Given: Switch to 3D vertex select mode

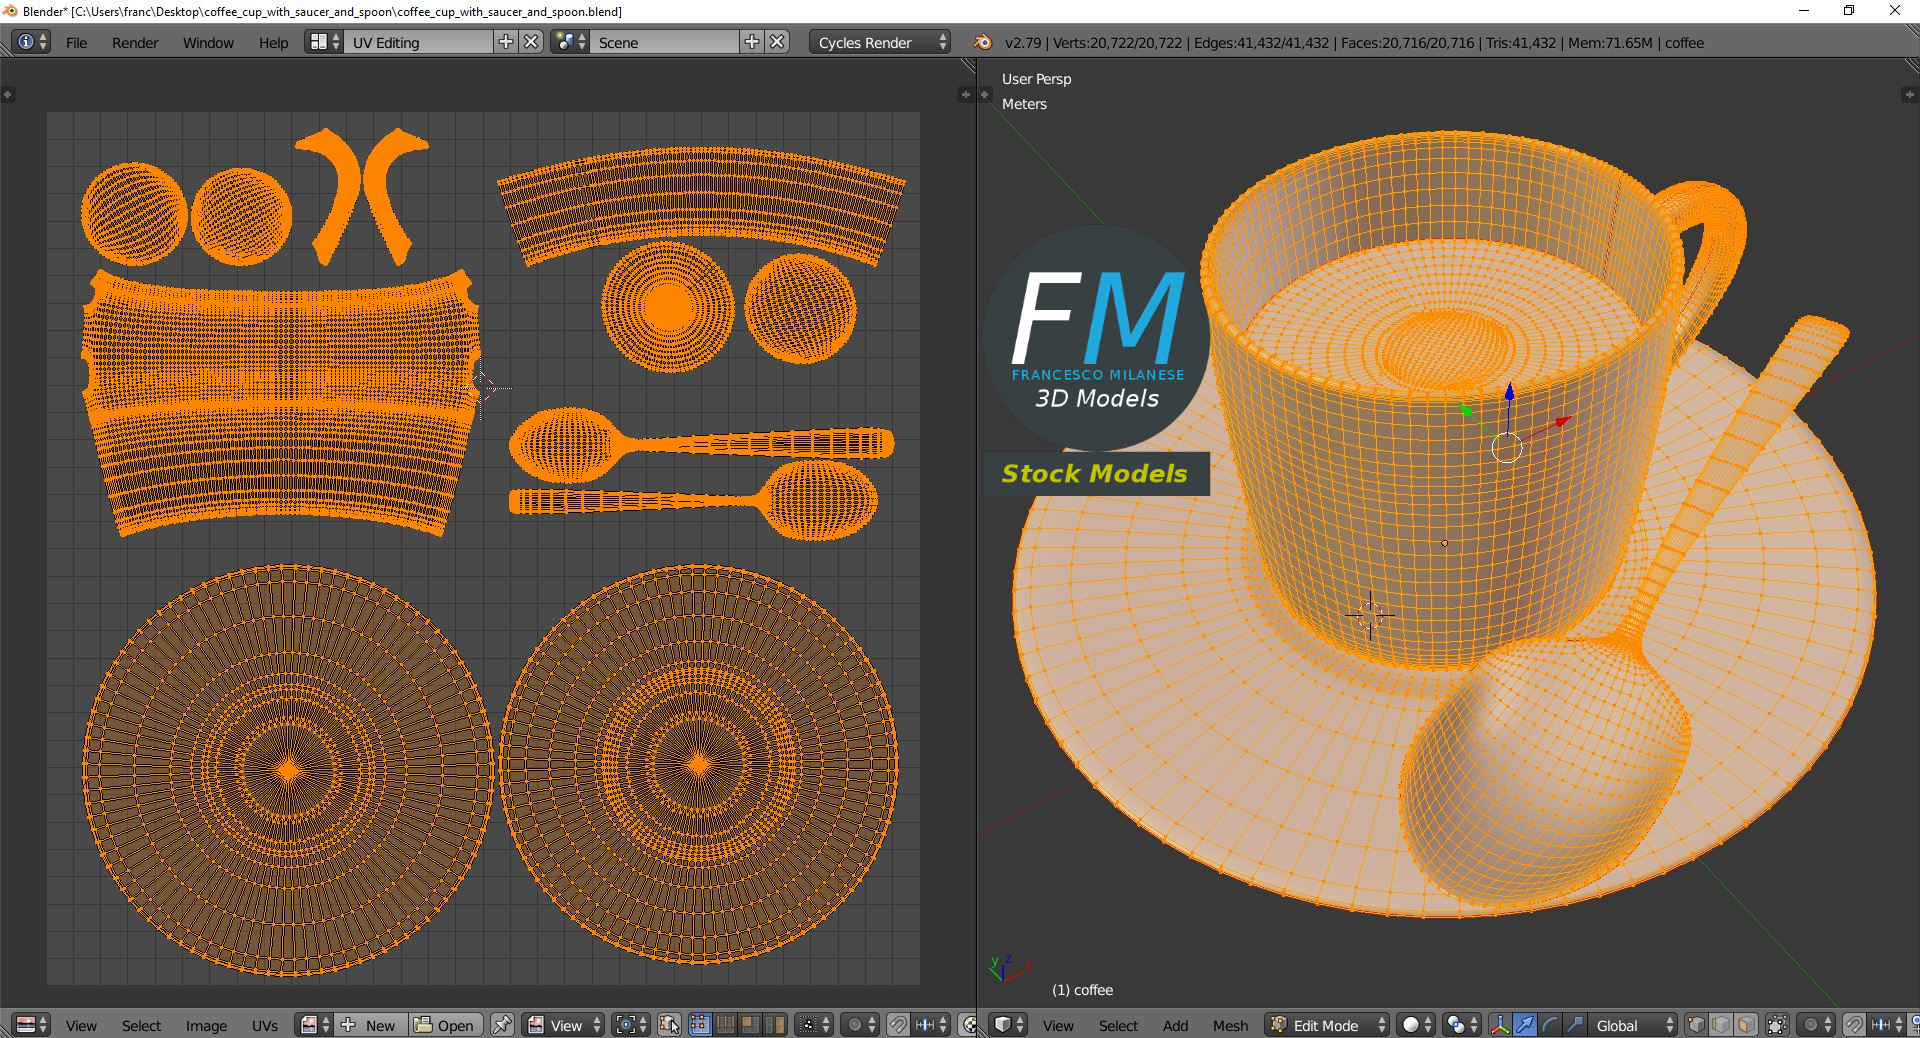Looking at the screenshot, I should coord(1696,1025).
